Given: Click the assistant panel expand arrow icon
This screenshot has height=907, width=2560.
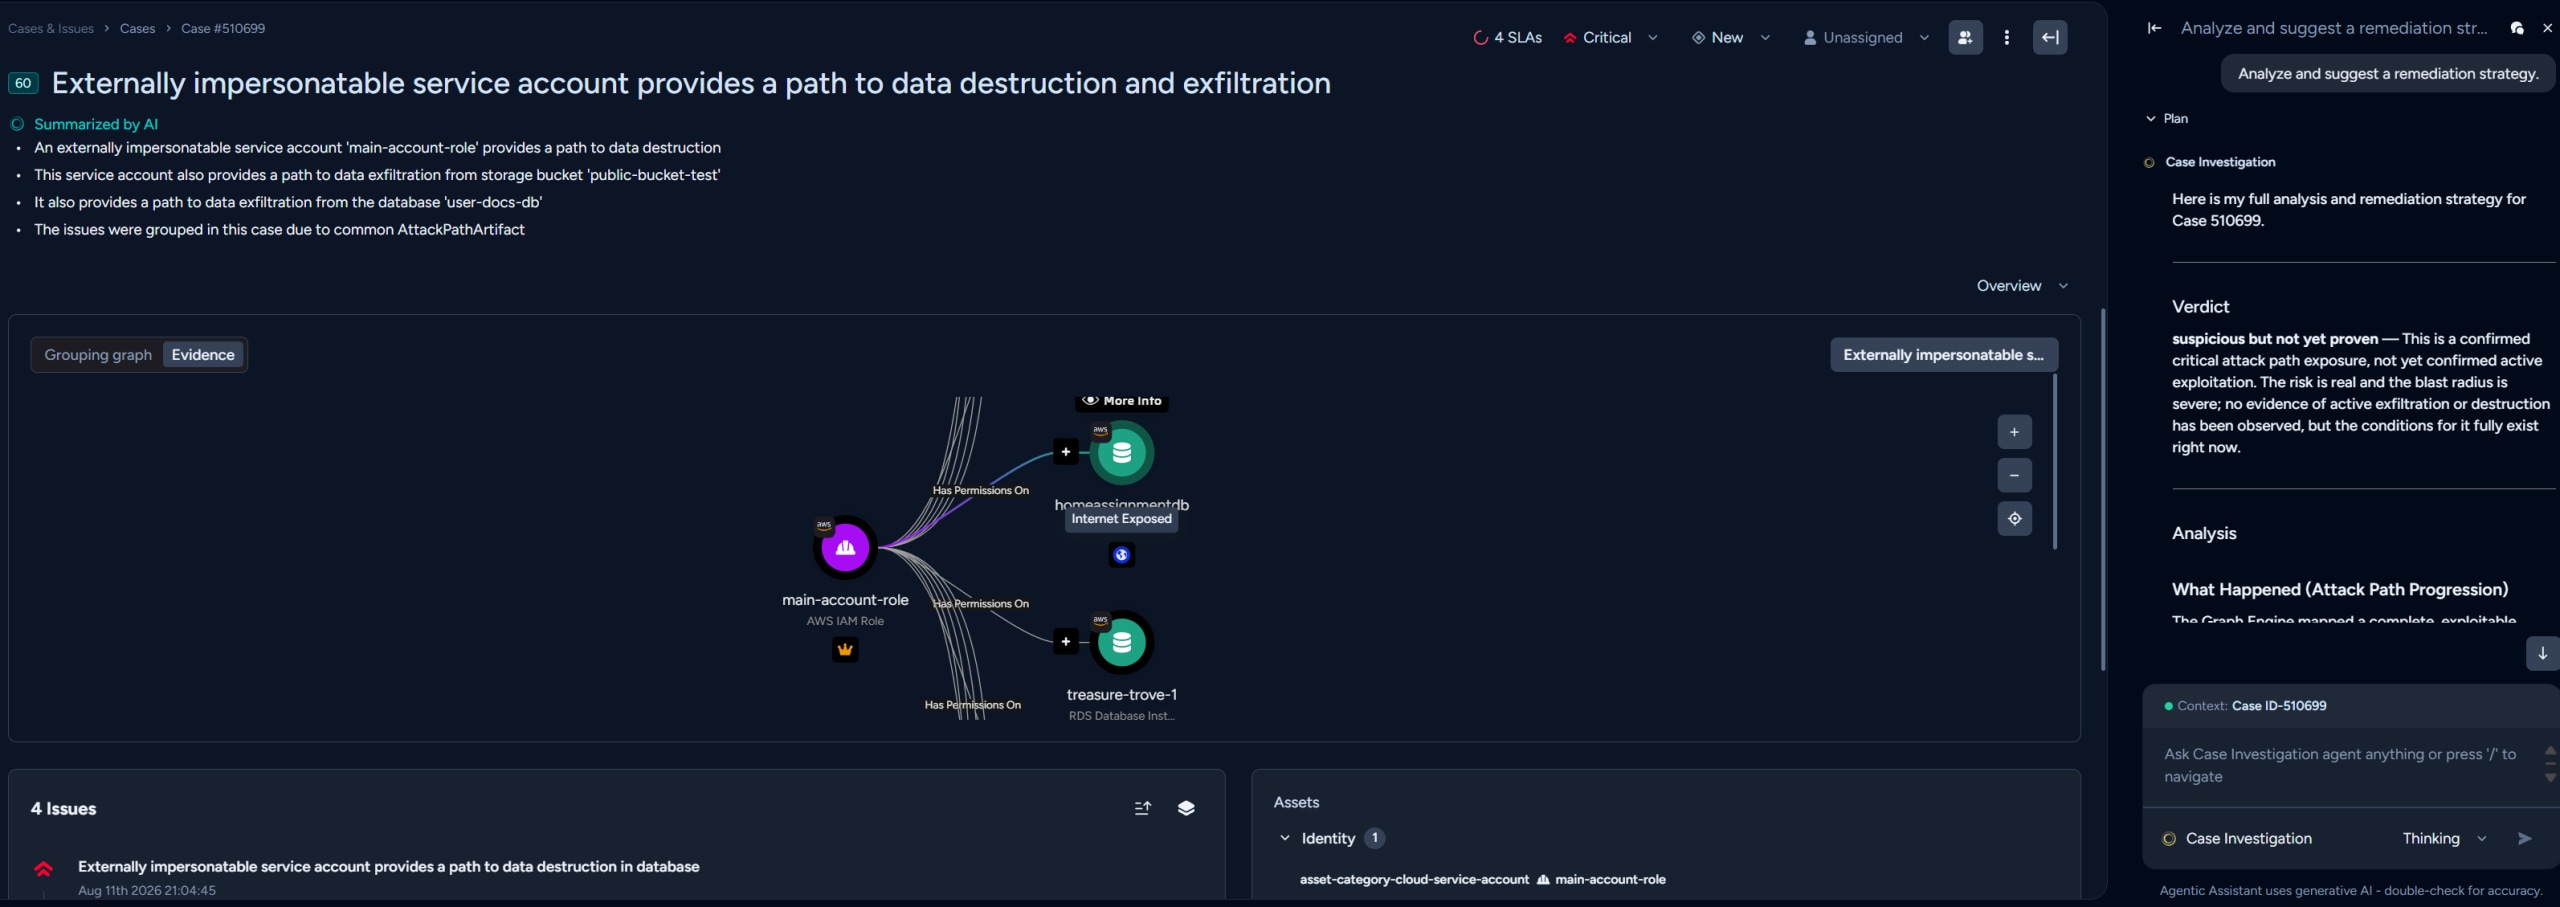Looking at the screenshot, I should pyautogui.click(x=2154, y=28).
